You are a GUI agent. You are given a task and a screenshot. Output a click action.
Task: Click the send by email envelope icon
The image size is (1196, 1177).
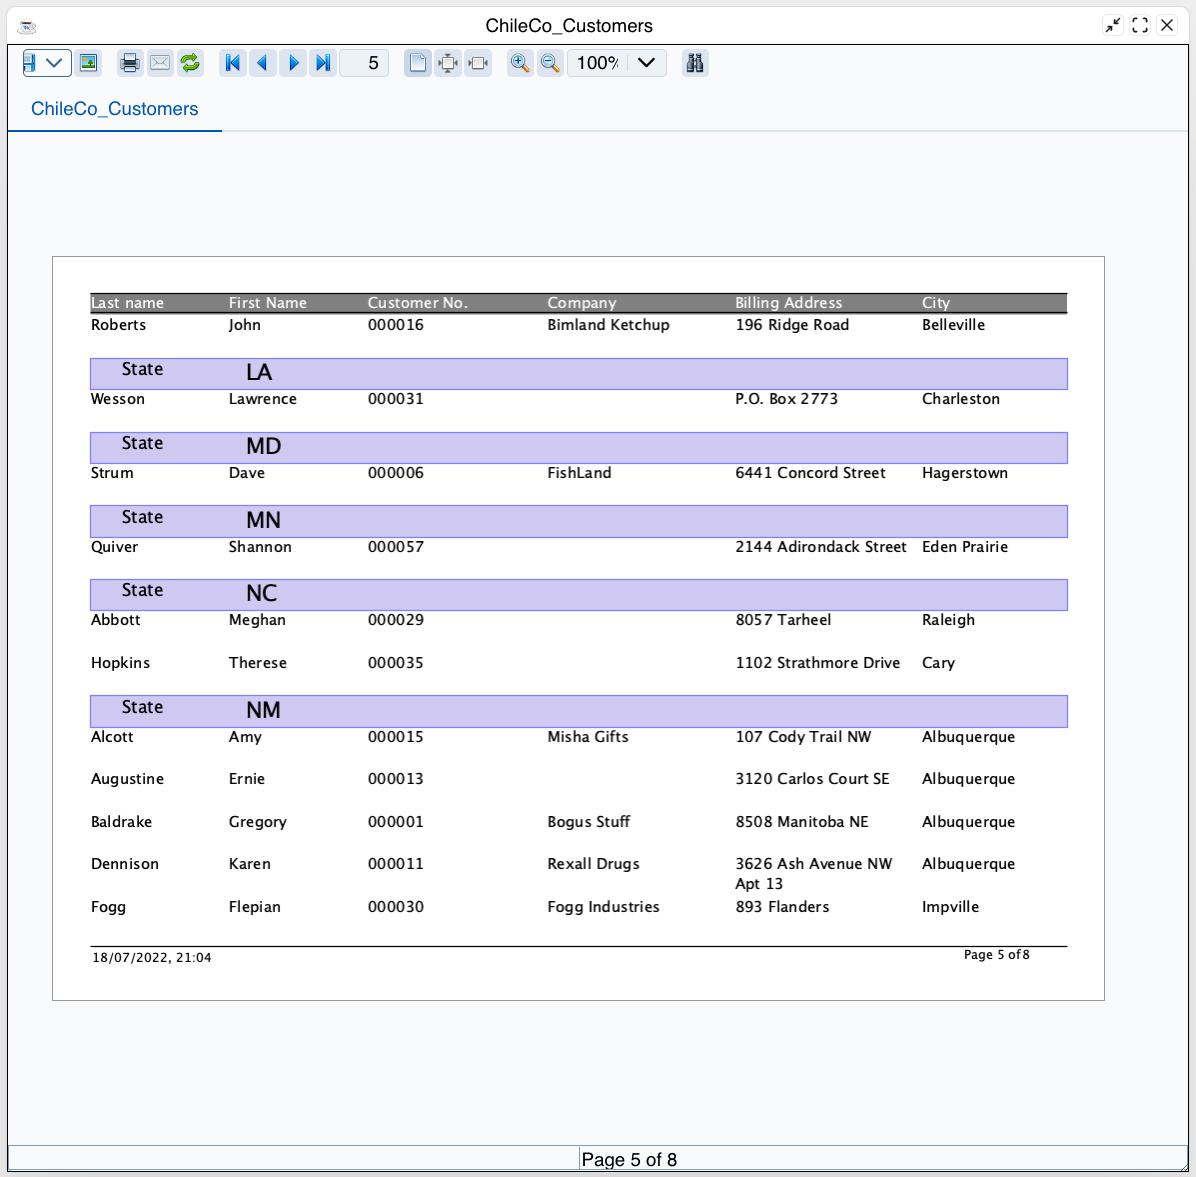pos(160,63)
